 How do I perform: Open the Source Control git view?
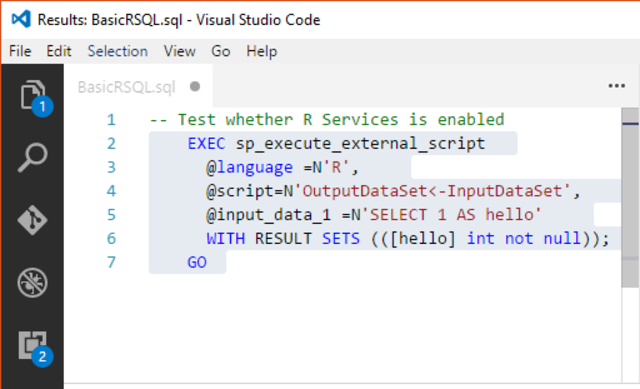(x=33, y=220)
